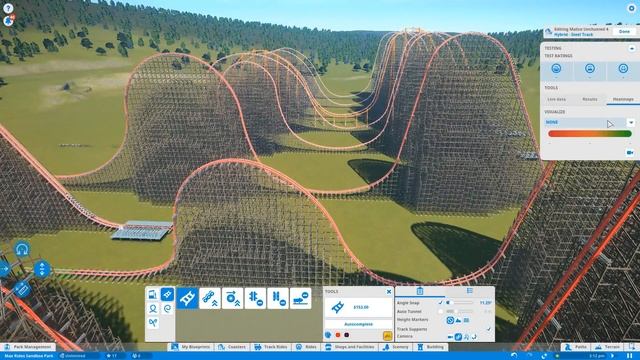Viewport: 640px width, 360px height.
Task: Open the settings gear in the top corner
Action: [631, 8]
